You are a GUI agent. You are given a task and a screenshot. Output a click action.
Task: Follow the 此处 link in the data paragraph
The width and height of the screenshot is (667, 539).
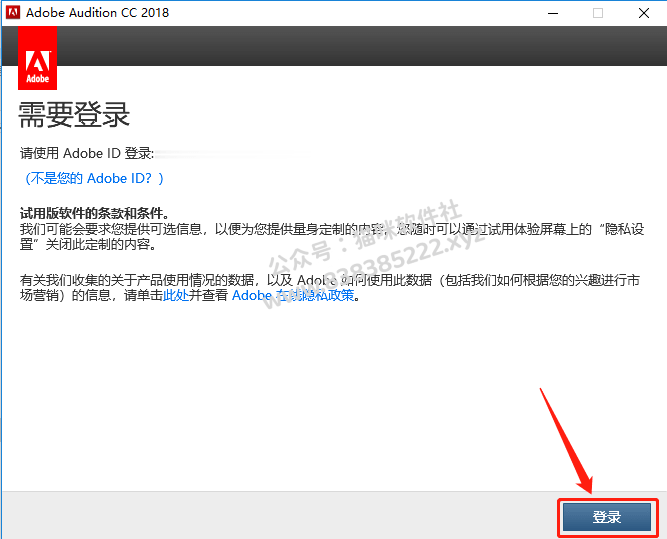[176, 295]
